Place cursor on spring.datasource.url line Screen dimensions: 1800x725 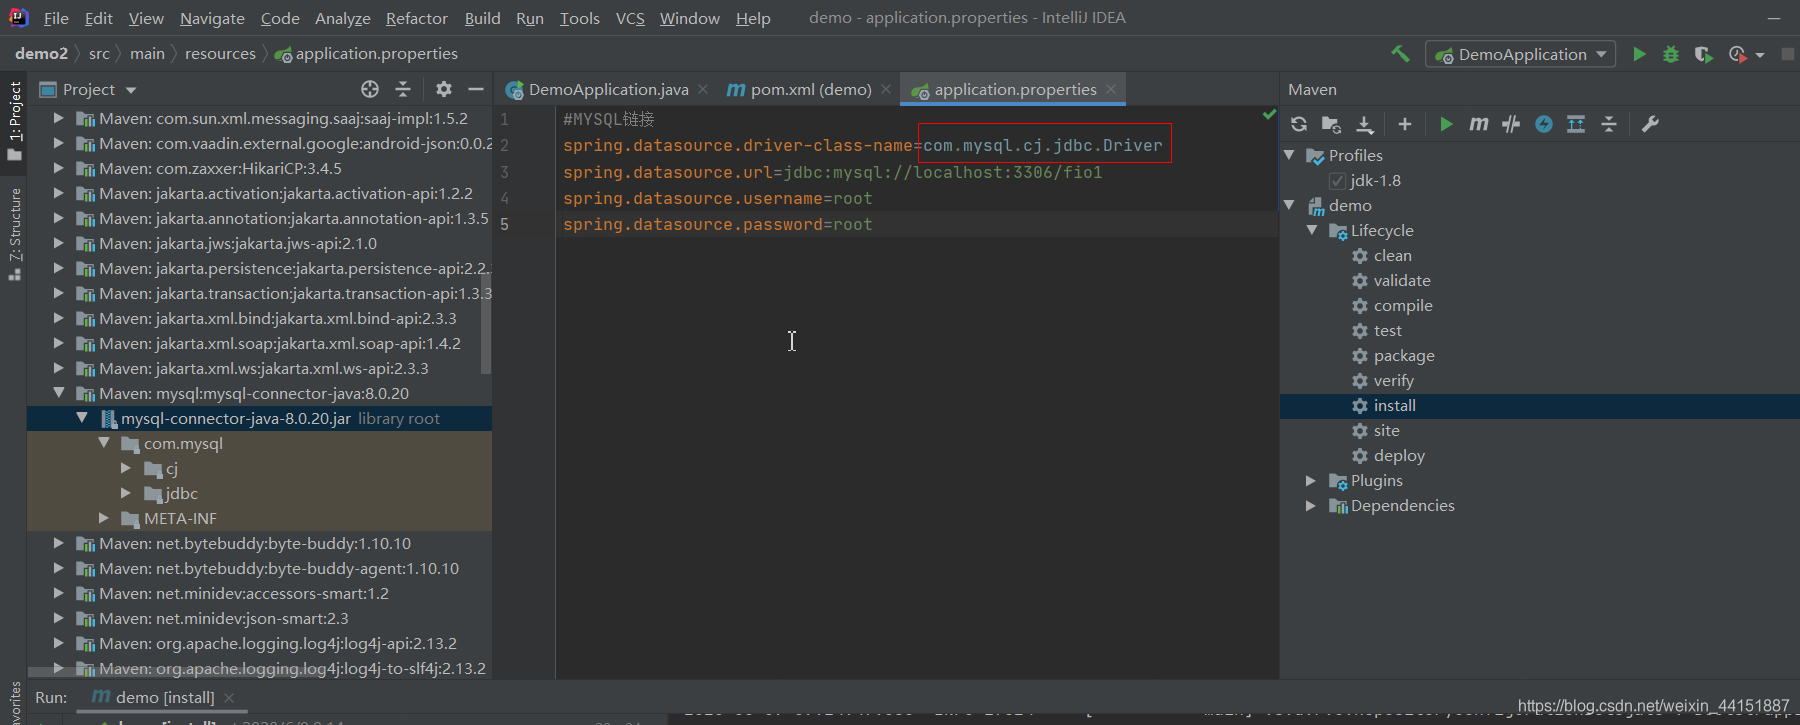tap(832, 172)
